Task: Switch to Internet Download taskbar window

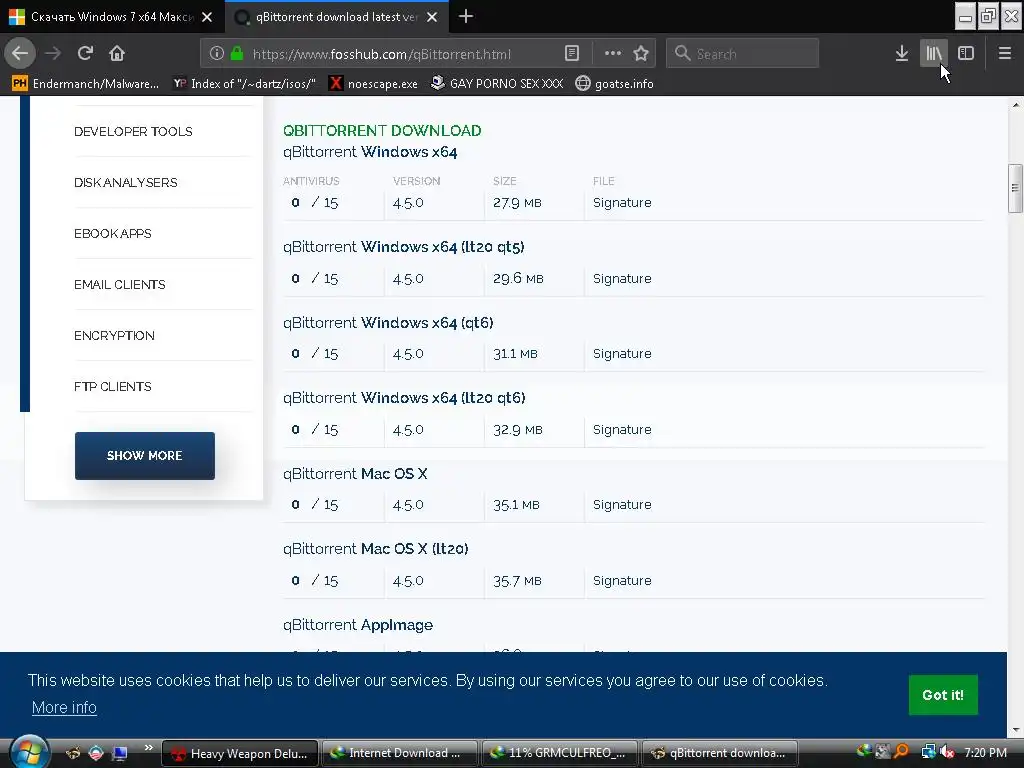Action: [x=398, y=753]
